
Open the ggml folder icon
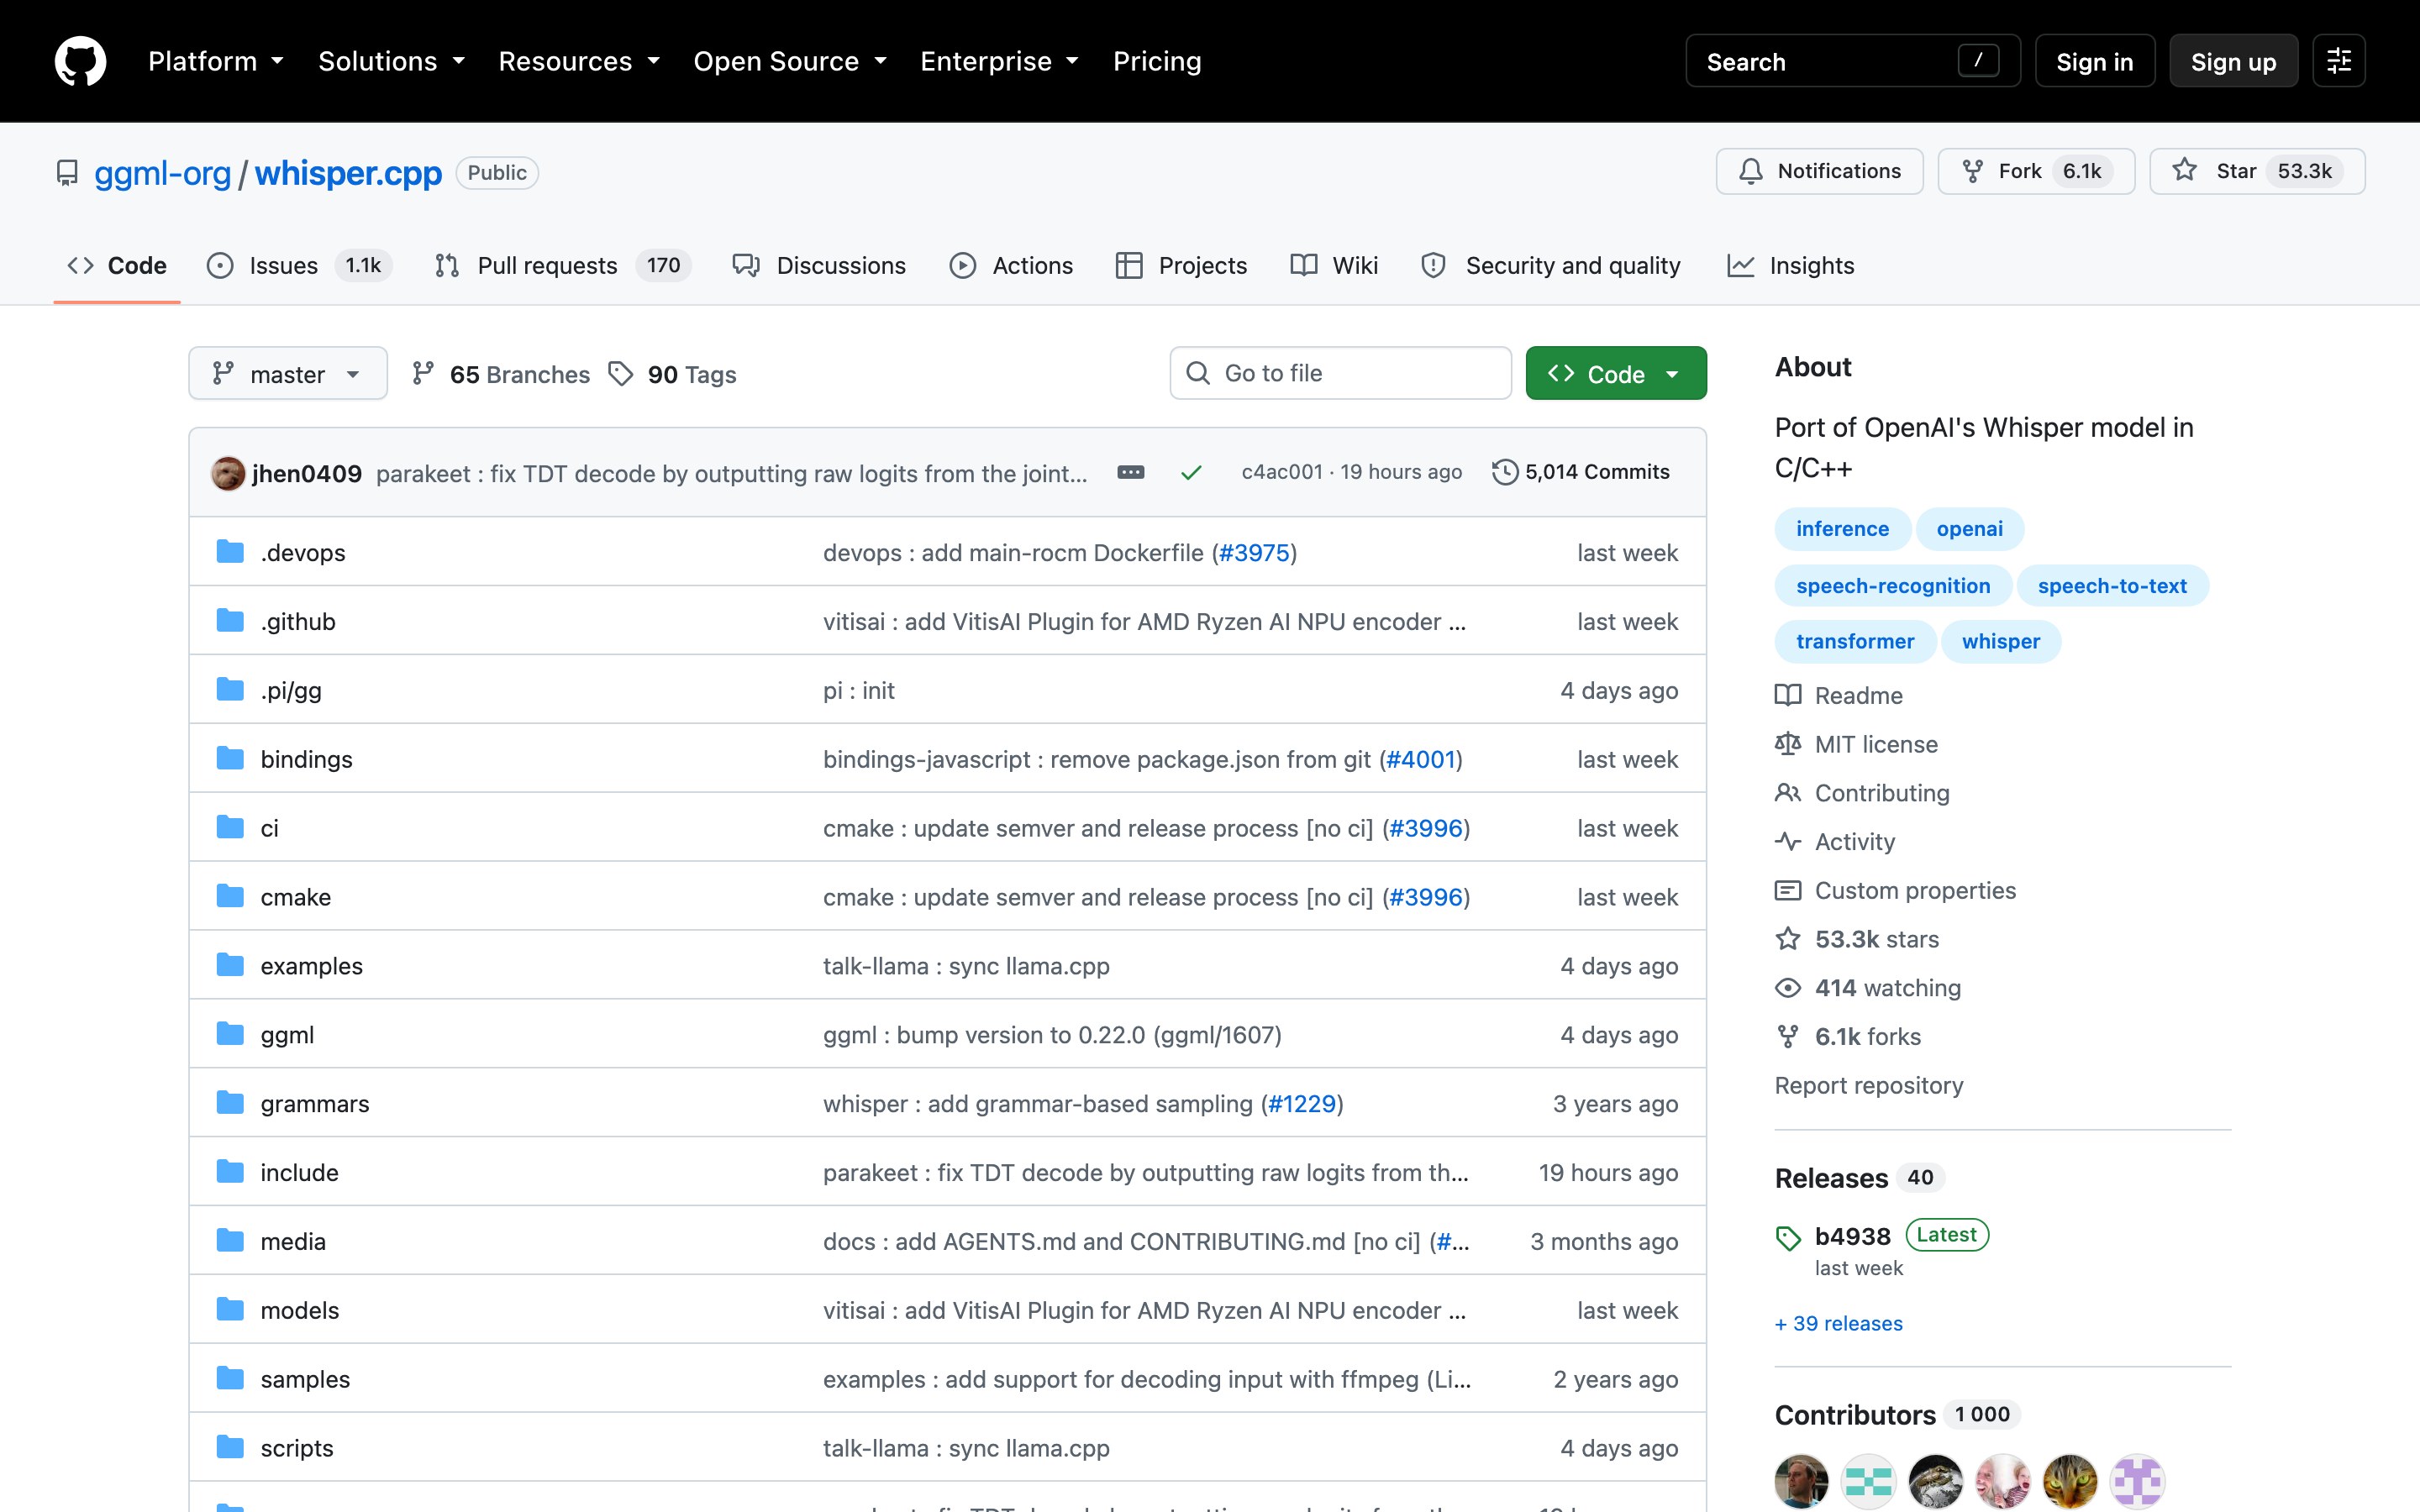(x=230, y=1035)
